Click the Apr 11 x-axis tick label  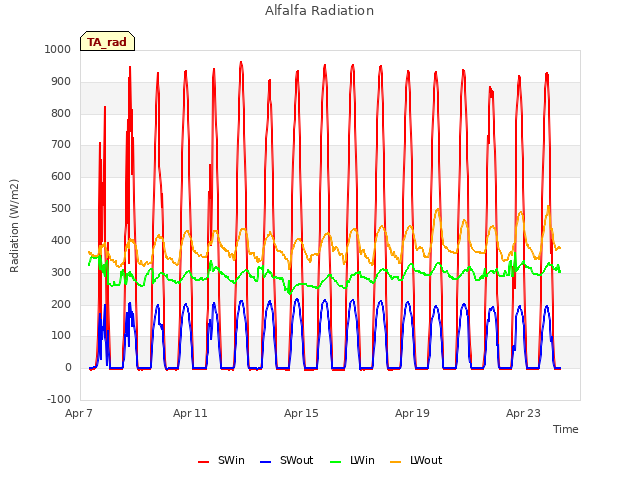[190, 413]
